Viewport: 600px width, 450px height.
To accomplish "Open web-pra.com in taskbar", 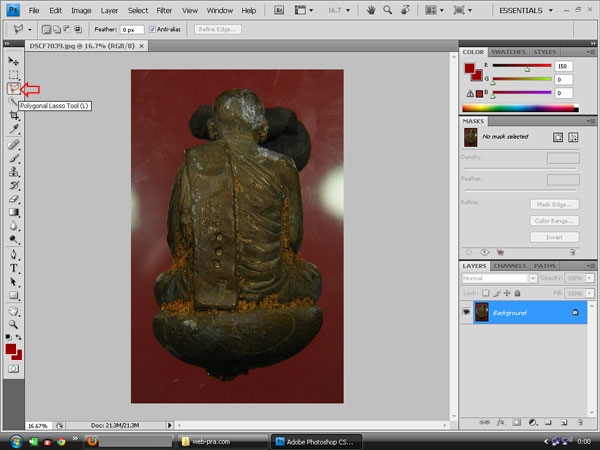I will click(222, 442).
